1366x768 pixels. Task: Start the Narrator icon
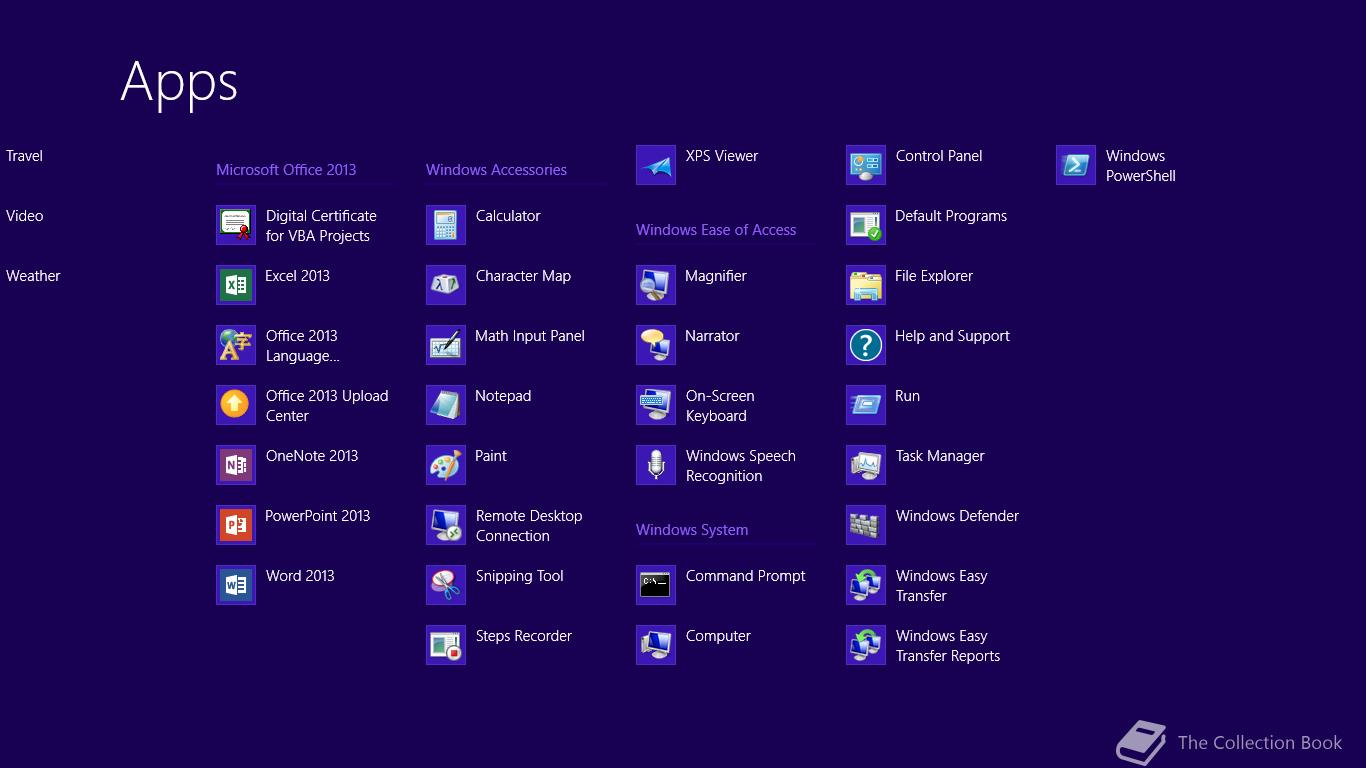pyautogui.click(x=656, y=345)
